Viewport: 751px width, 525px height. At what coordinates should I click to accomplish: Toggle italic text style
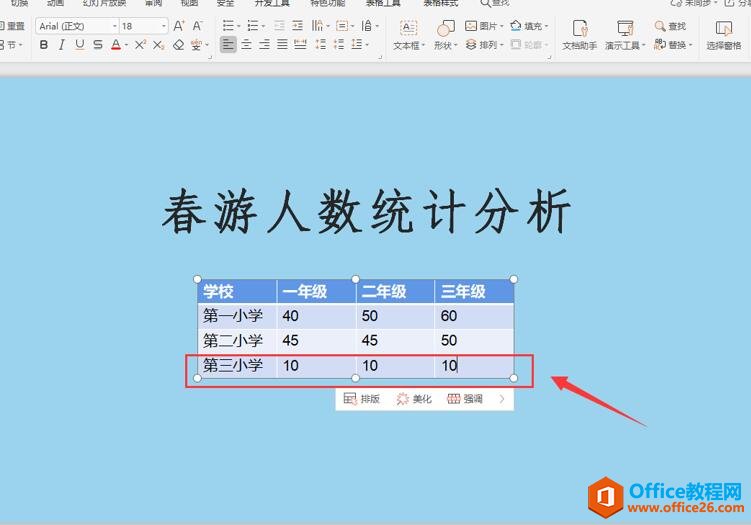tap(62, 45)
